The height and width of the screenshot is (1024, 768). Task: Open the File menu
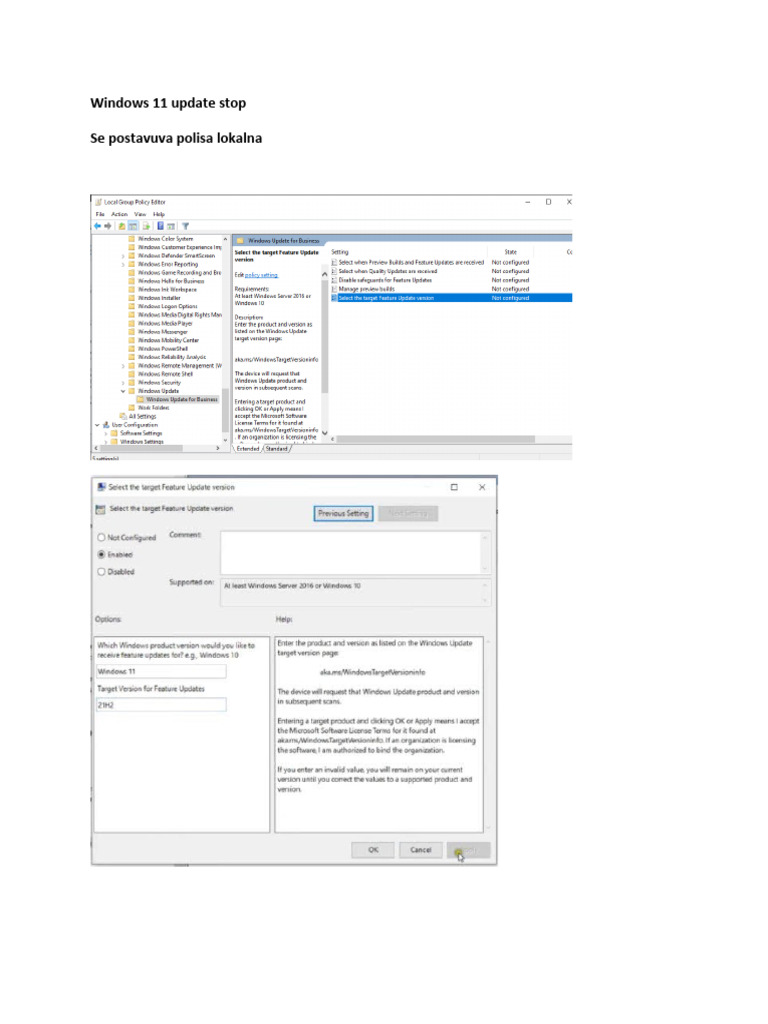coord(100,214)
